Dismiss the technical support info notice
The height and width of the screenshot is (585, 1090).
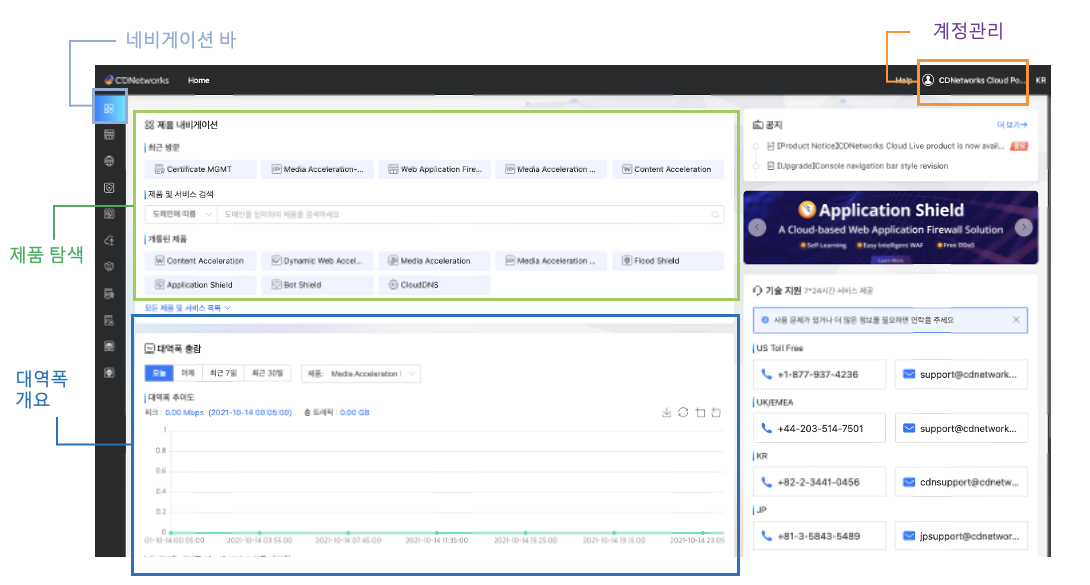pyautogui.click(x=1016, y=320)
